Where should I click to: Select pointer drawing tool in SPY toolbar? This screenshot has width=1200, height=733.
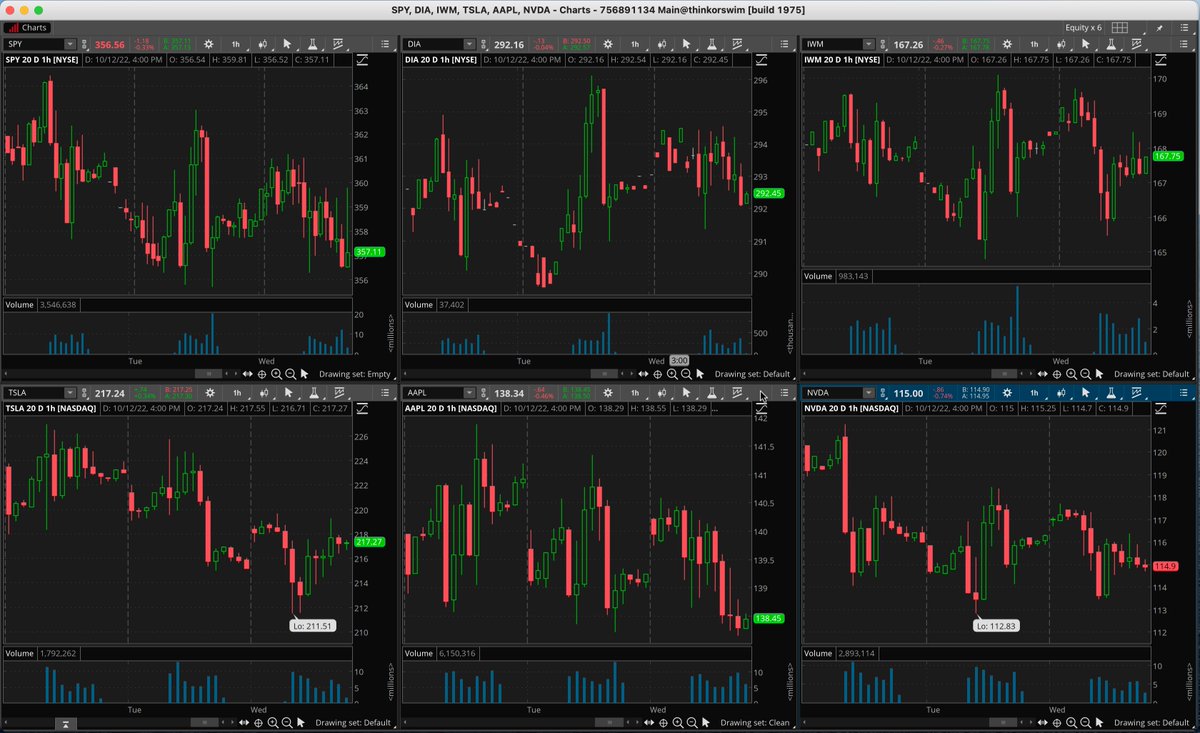point(287,44)
